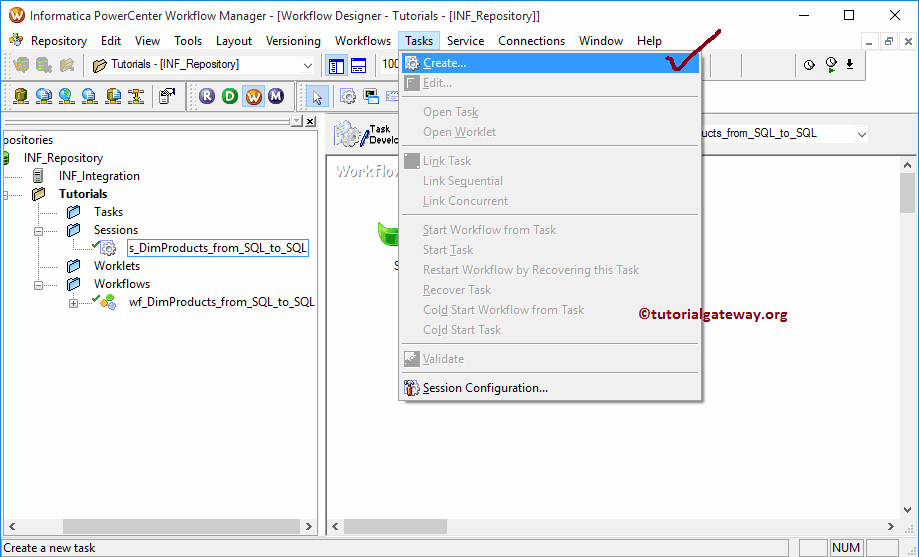
Task: Toggle the Output window view icon
Action: point(359,65)
